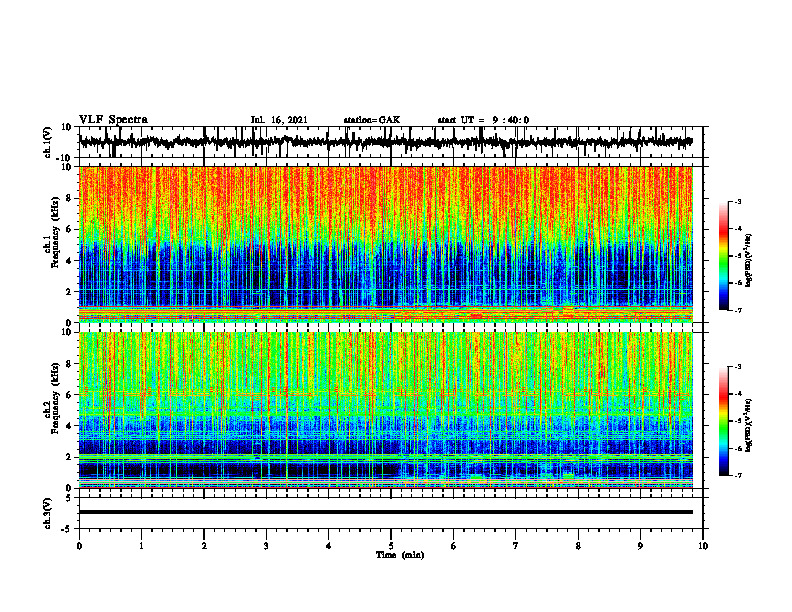This screenshot has height=612, width=792.
Task: Click the "ch.1(V)" waveform axis label
Action: (47, 142)
